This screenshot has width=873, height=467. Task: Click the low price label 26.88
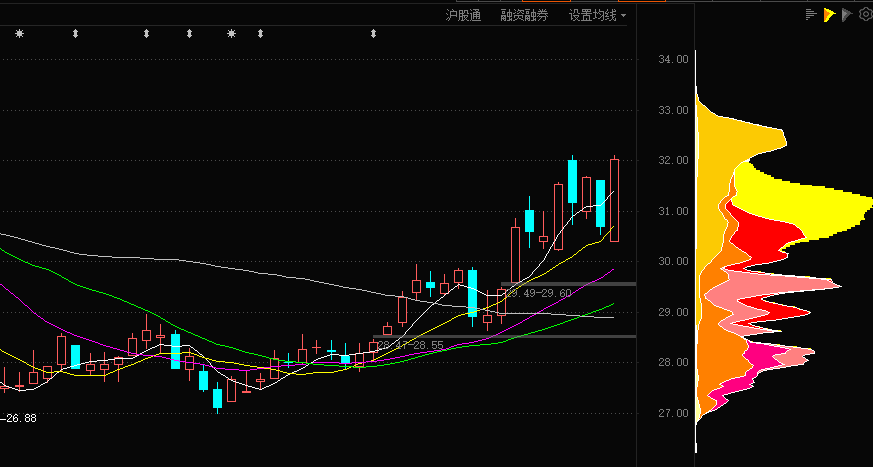pos(21,418)
